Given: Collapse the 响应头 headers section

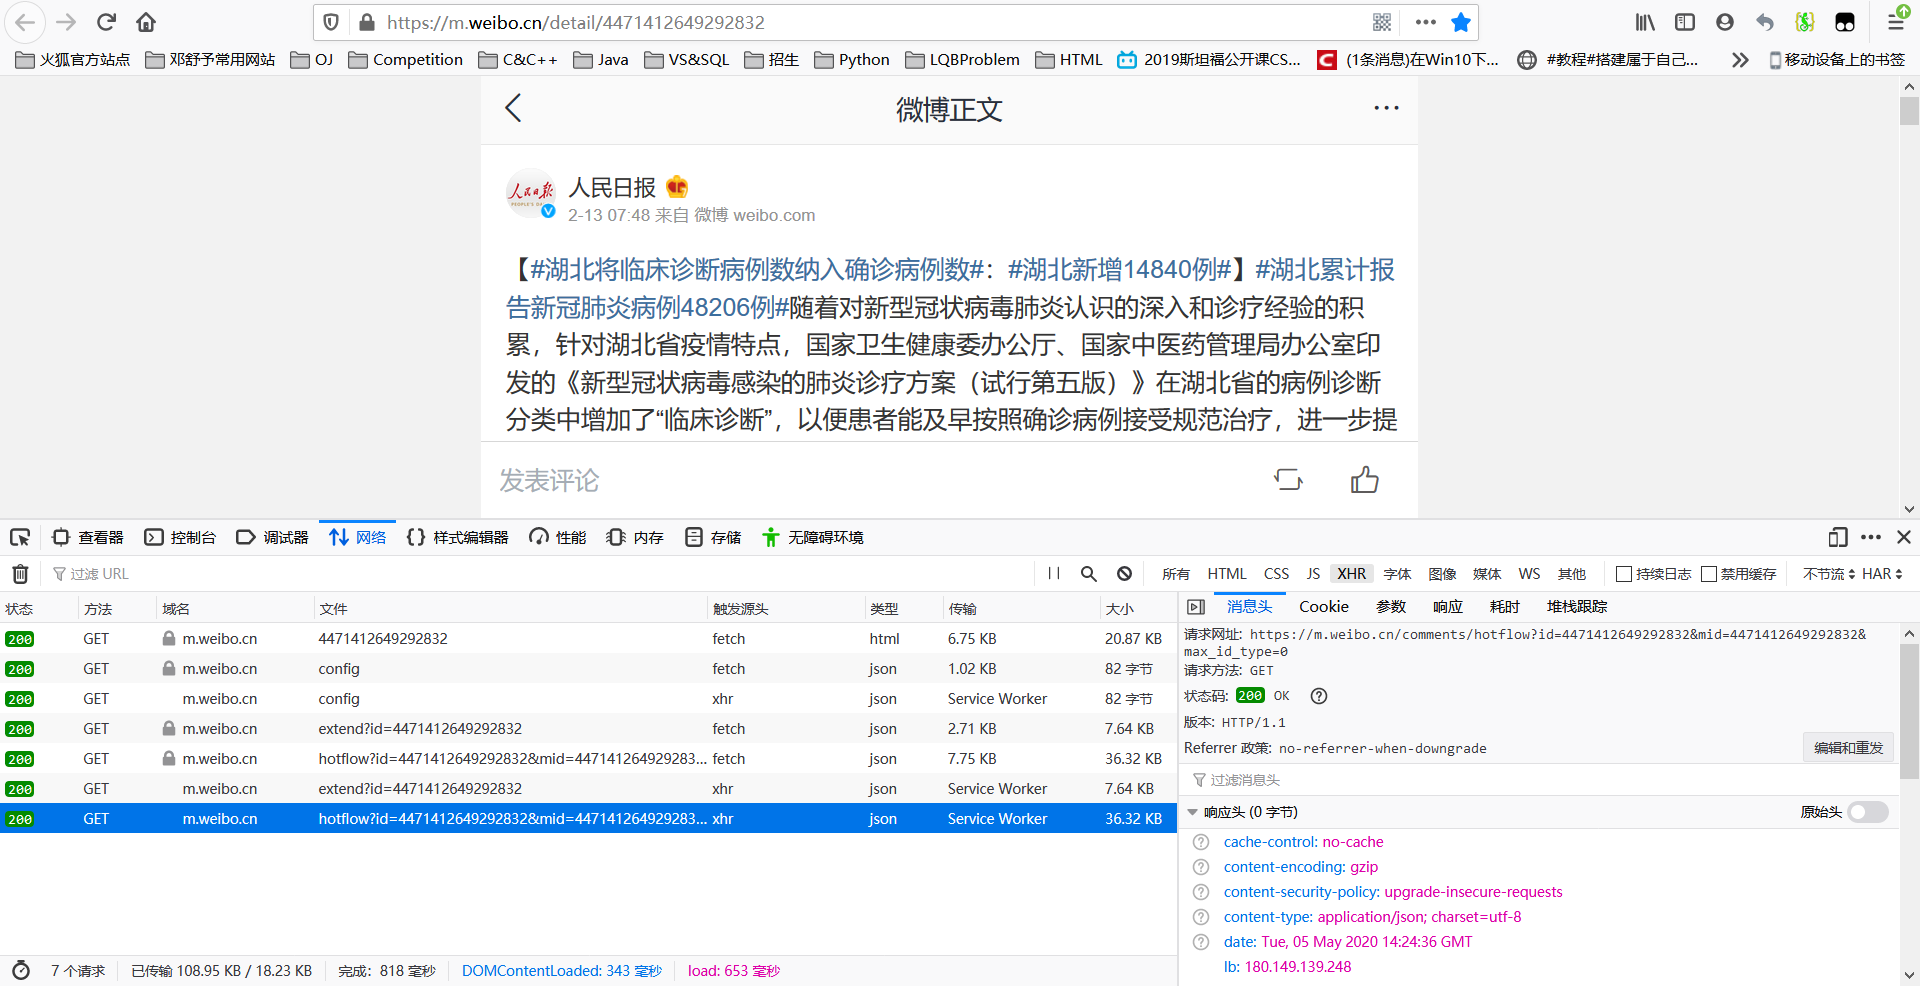Looking at the screenshot, I should click(1192, 812).
